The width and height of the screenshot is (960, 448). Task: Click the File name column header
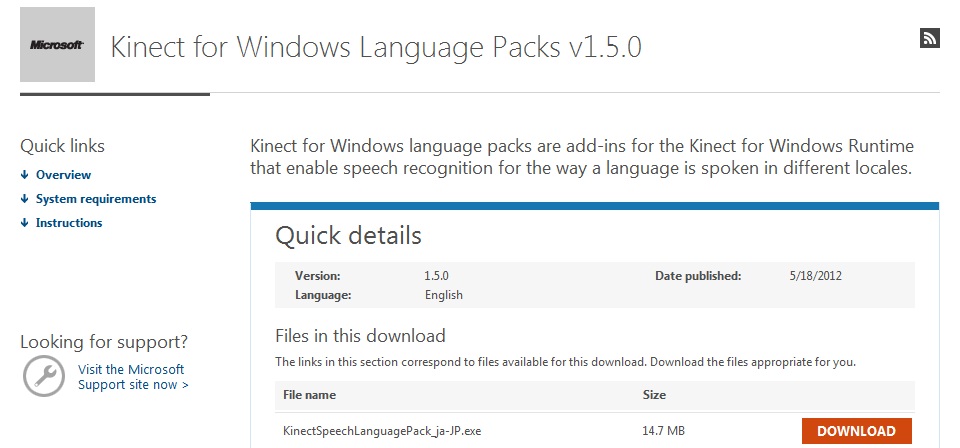pyautogui.click(x=310, y=395)
